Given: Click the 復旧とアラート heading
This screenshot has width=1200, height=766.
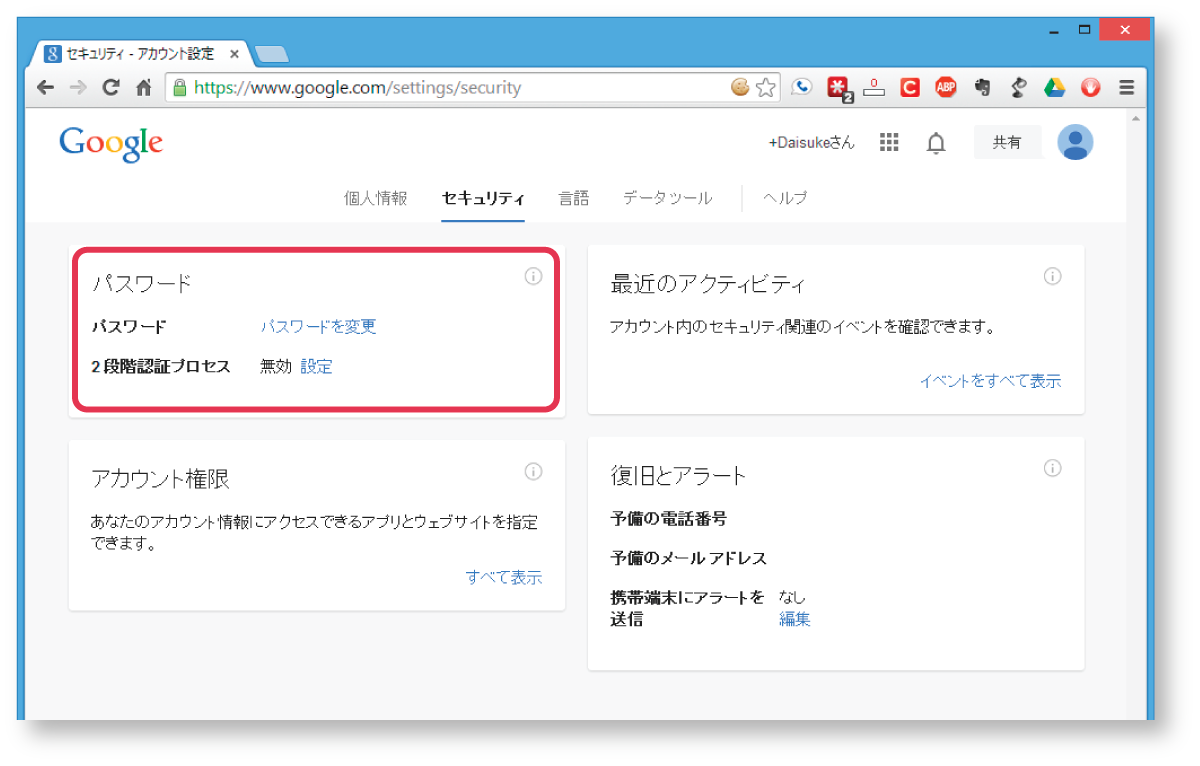Looking at the screenshot, I should tap(678, 476).
